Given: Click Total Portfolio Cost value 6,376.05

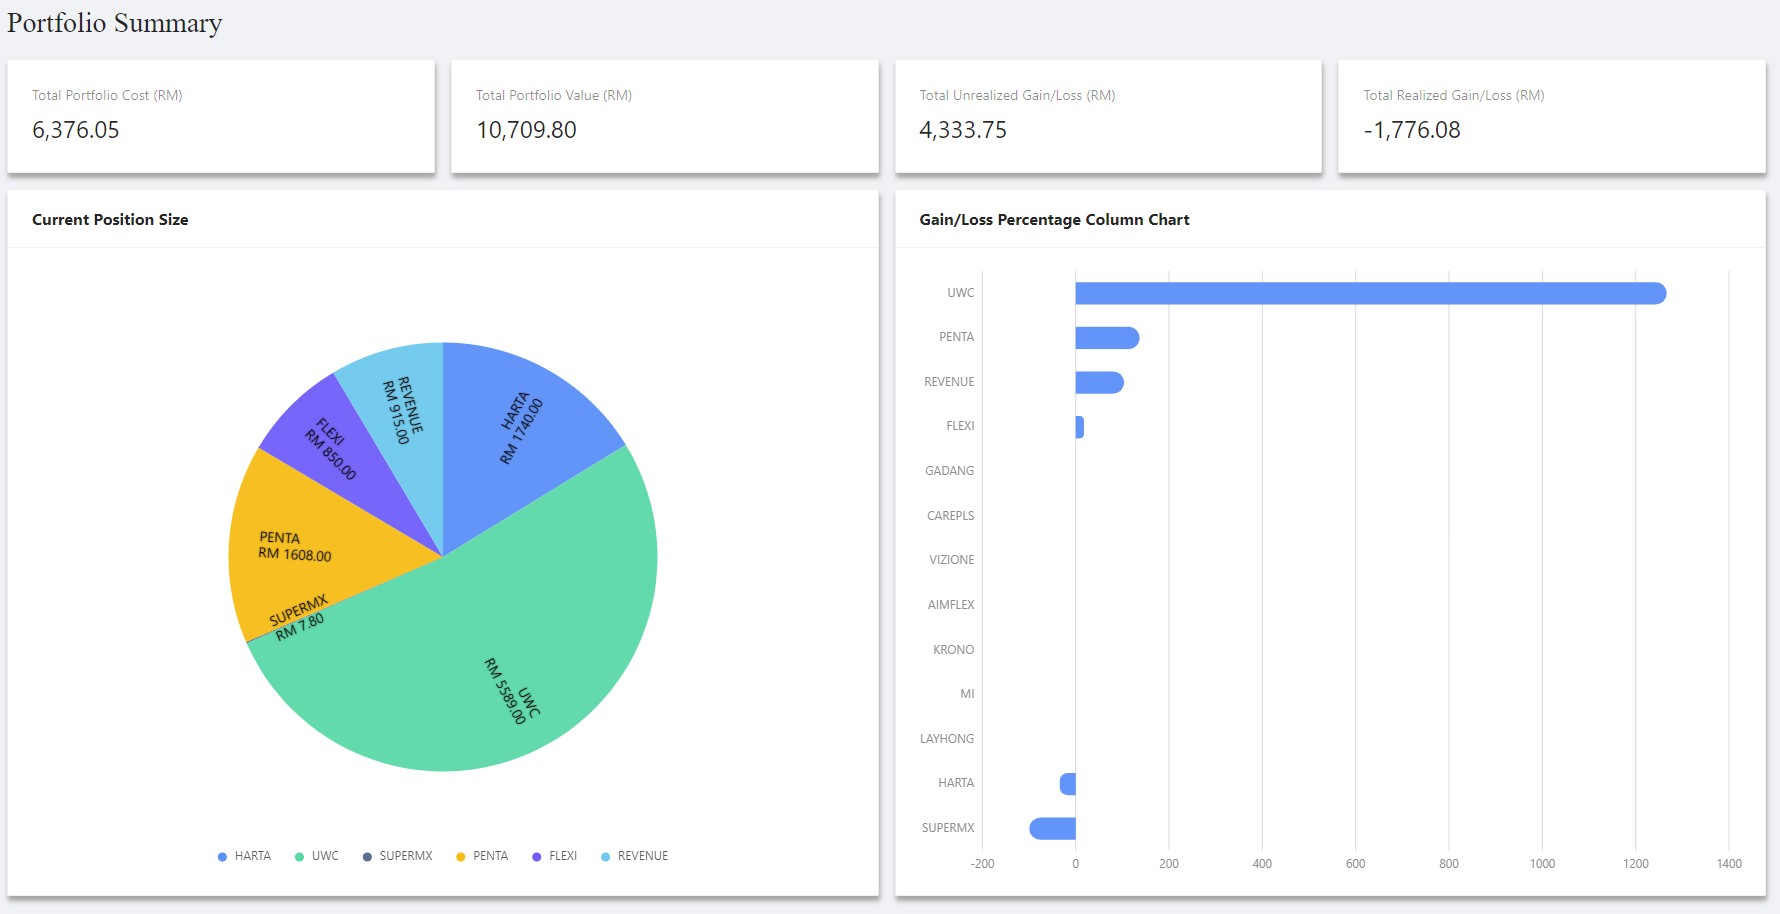Looking at the screenshot, I should 76,130.
